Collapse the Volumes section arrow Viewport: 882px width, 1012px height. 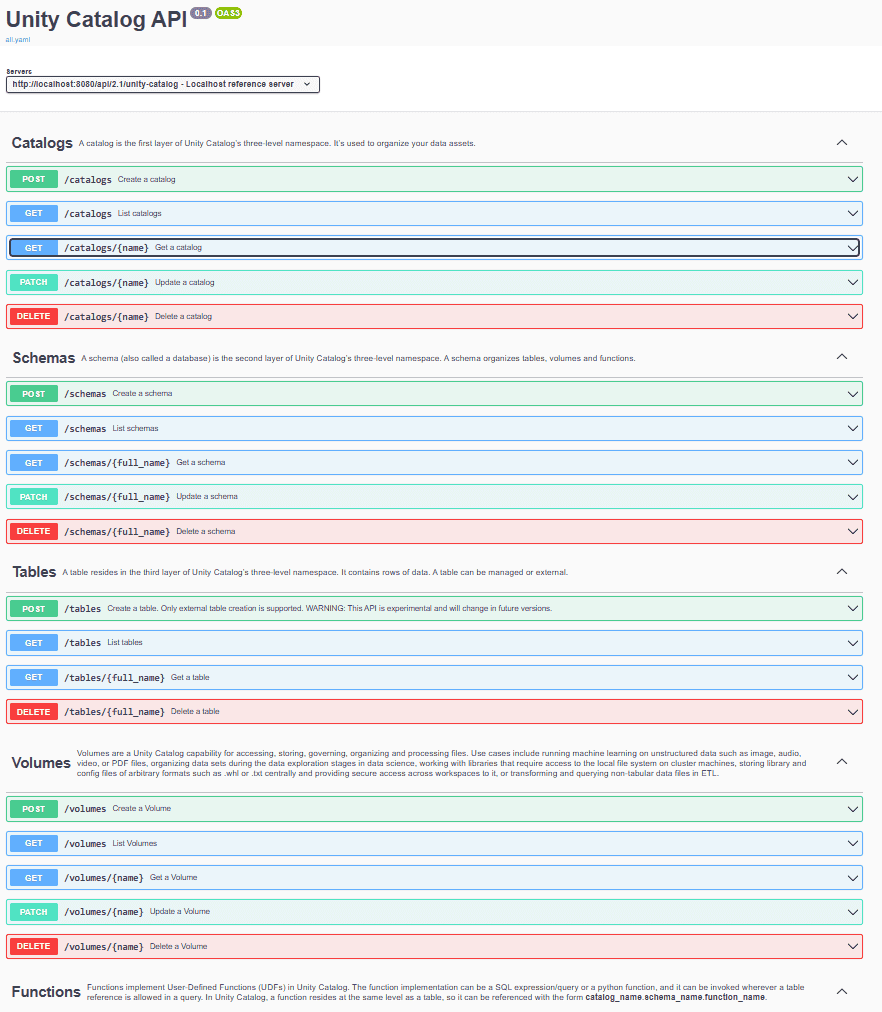coord(841,762)
